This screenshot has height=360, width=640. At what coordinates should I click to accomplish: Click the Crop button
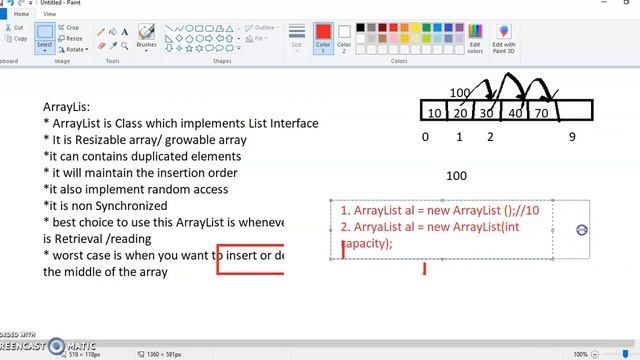point(69,27)
